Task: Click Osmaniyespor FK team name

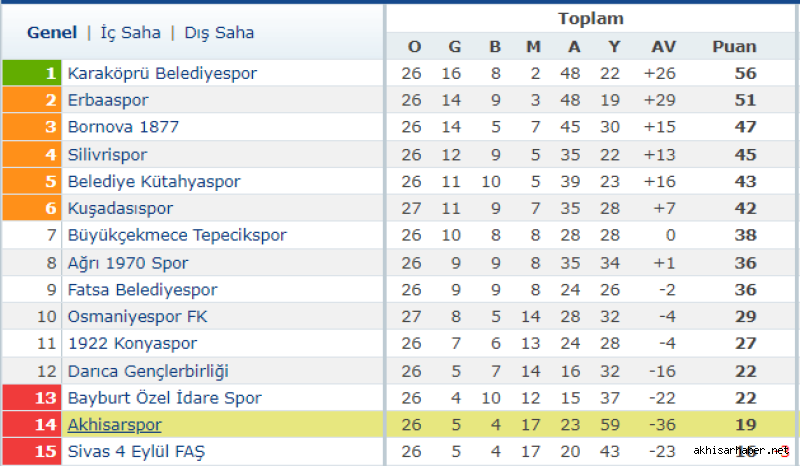Action: (x=138, y=316)
